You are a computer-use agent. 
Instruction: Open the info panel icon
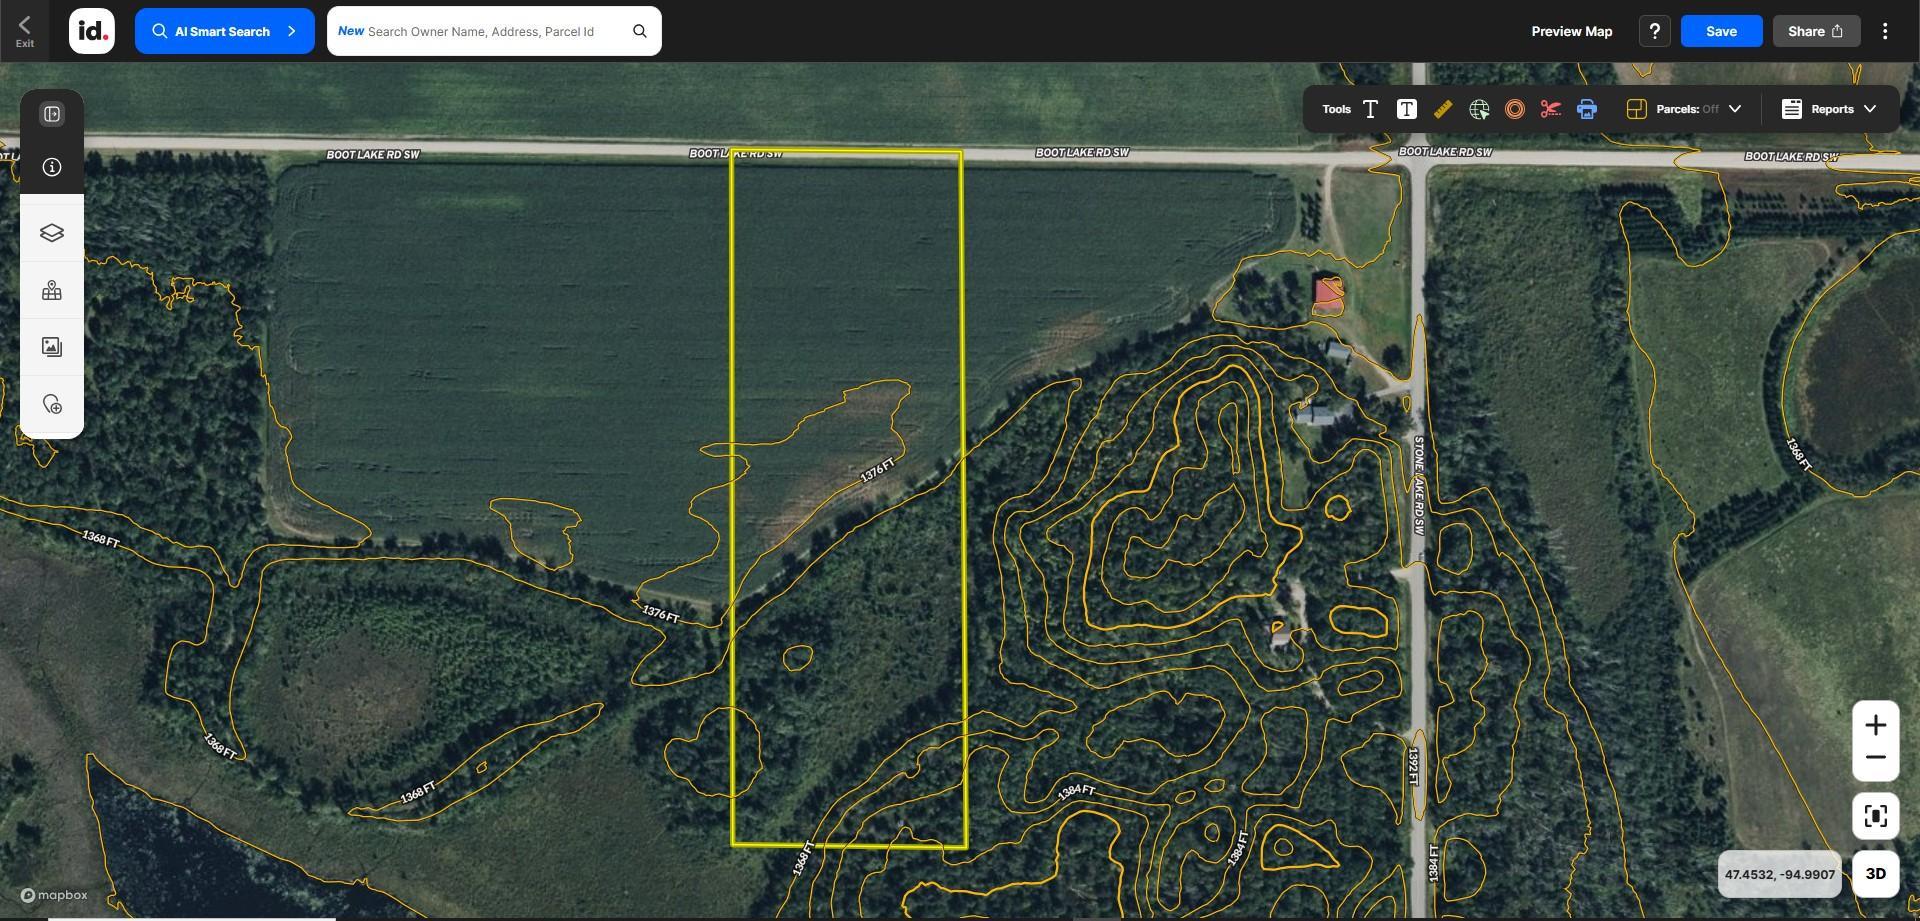pos(52,167)
